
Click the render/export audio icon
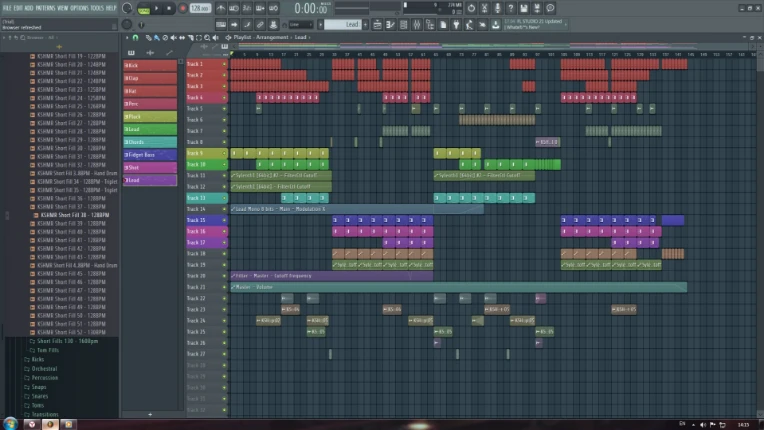[537, 8]
